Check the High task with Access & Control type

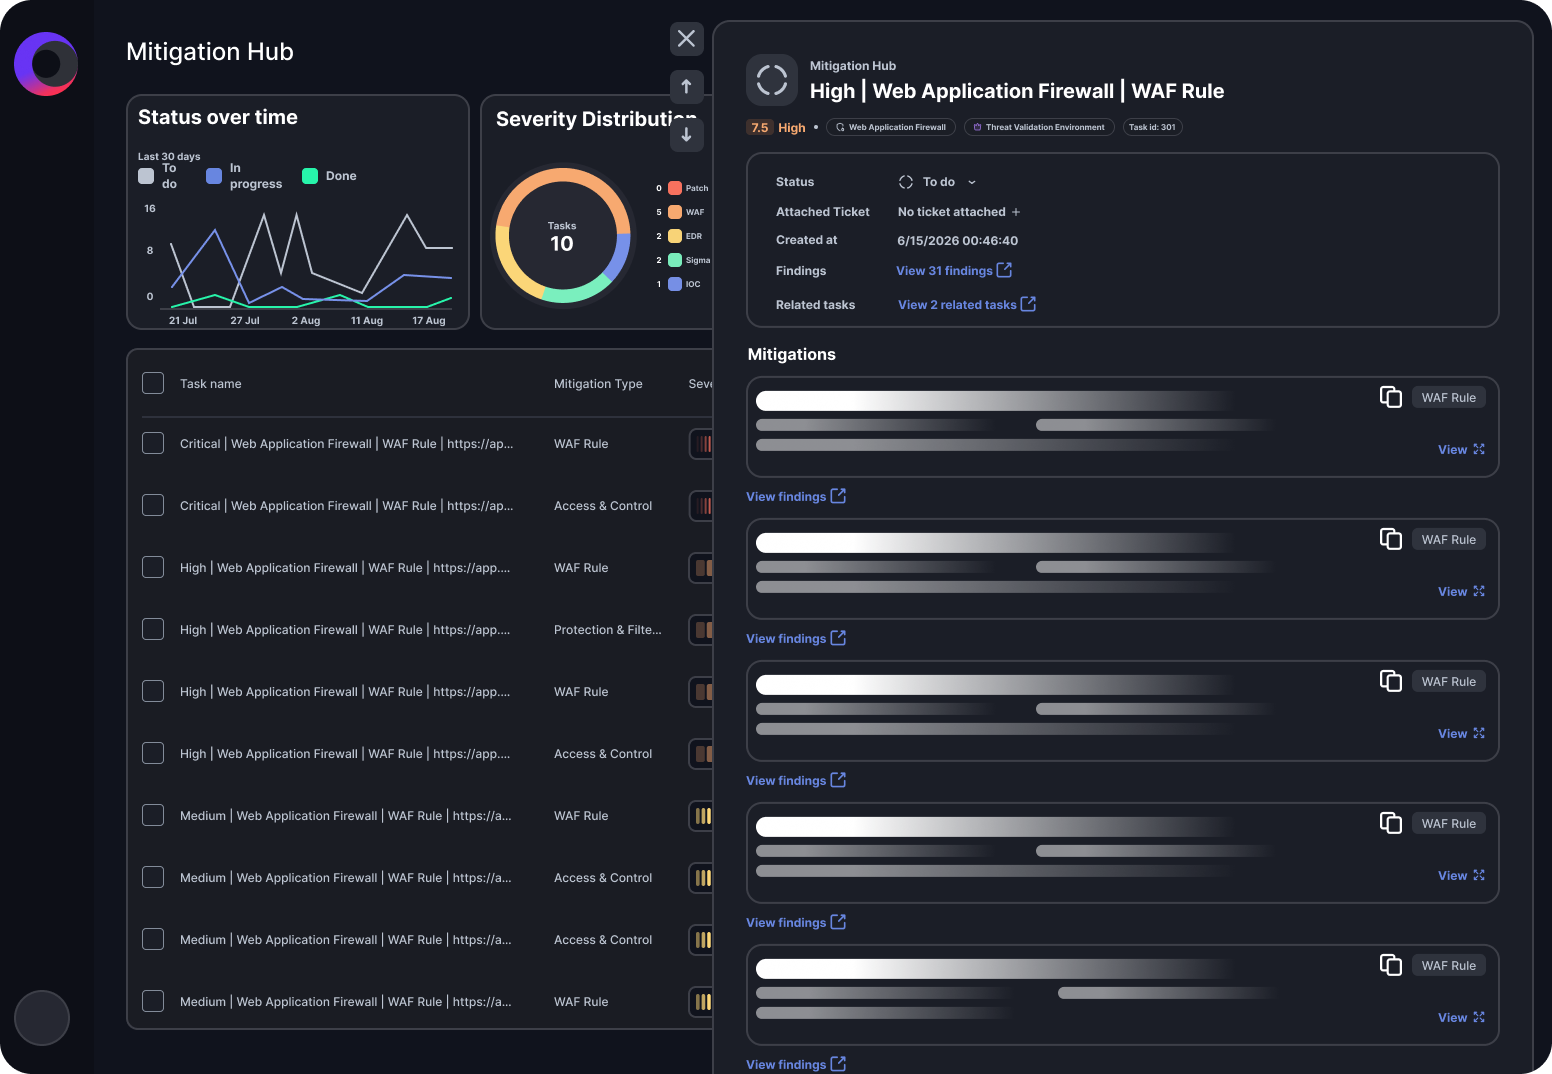(153, 753)
